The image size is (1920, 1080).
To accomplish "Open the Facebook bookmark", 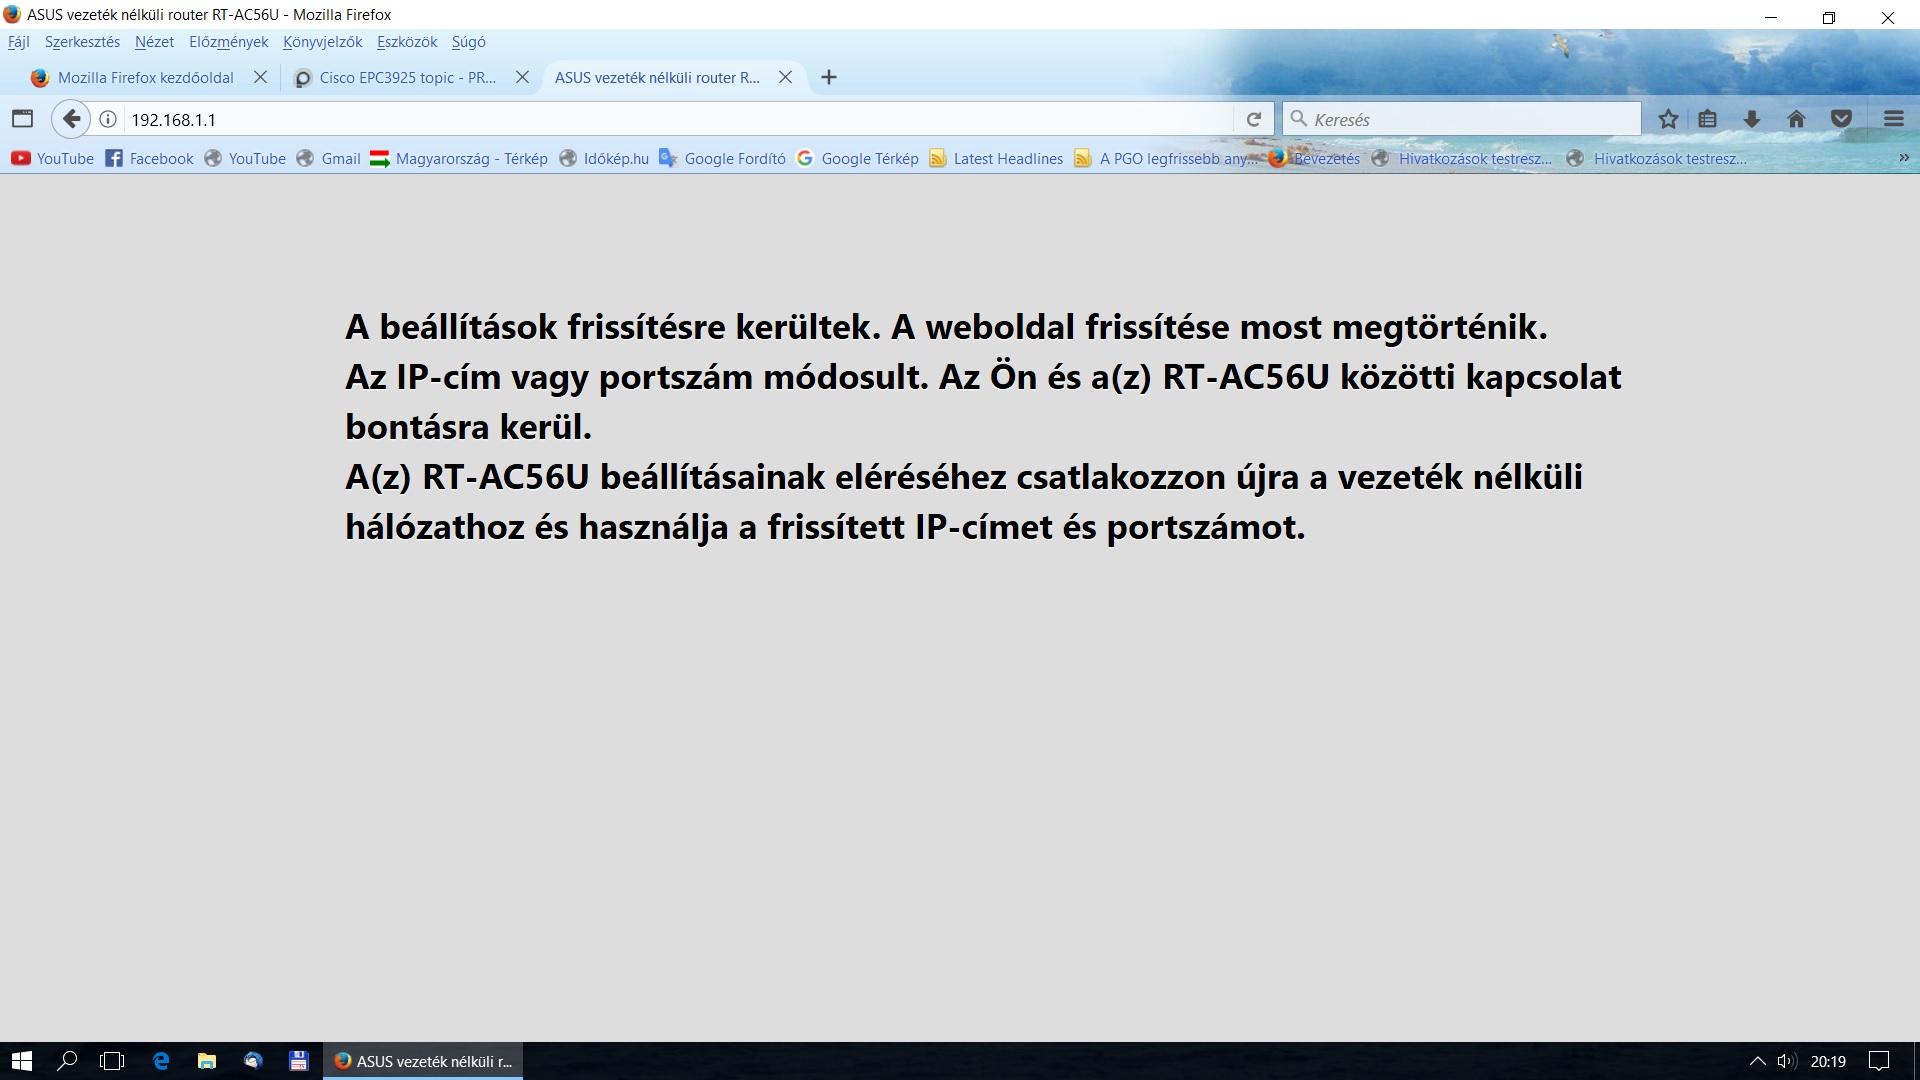I will click(x=149, y=158).
